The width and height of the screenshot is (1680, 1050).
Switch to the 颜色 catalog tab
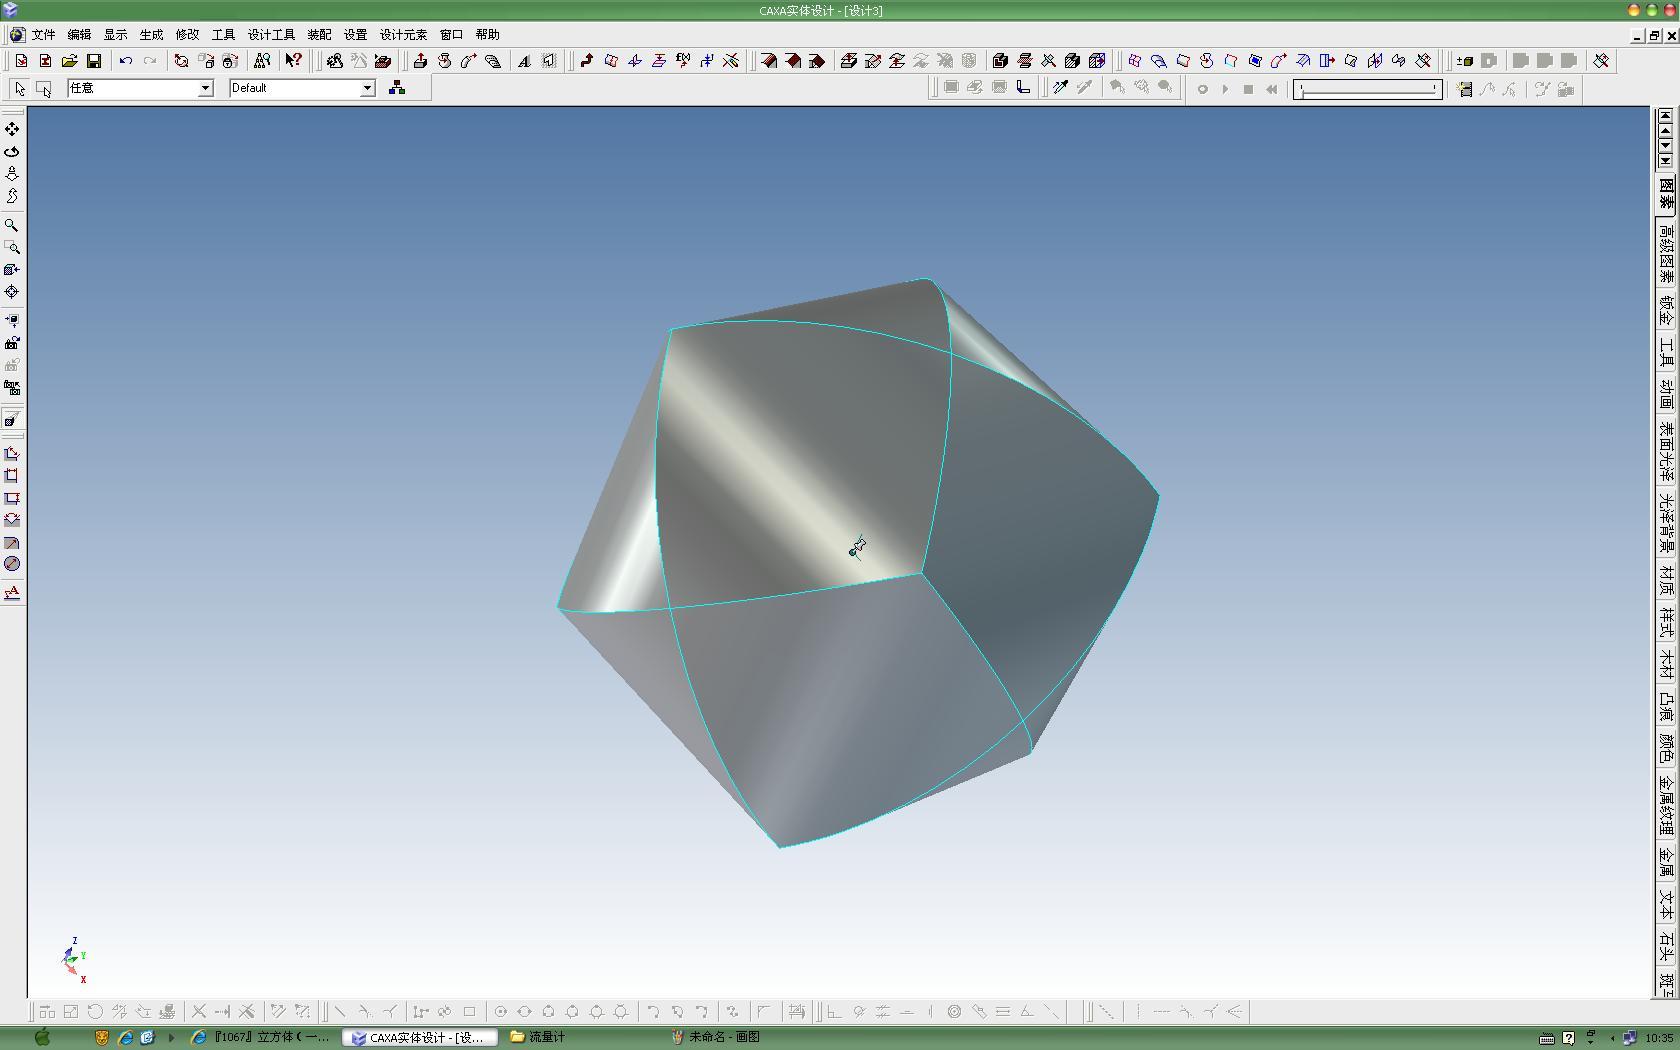coord(1666,748)
